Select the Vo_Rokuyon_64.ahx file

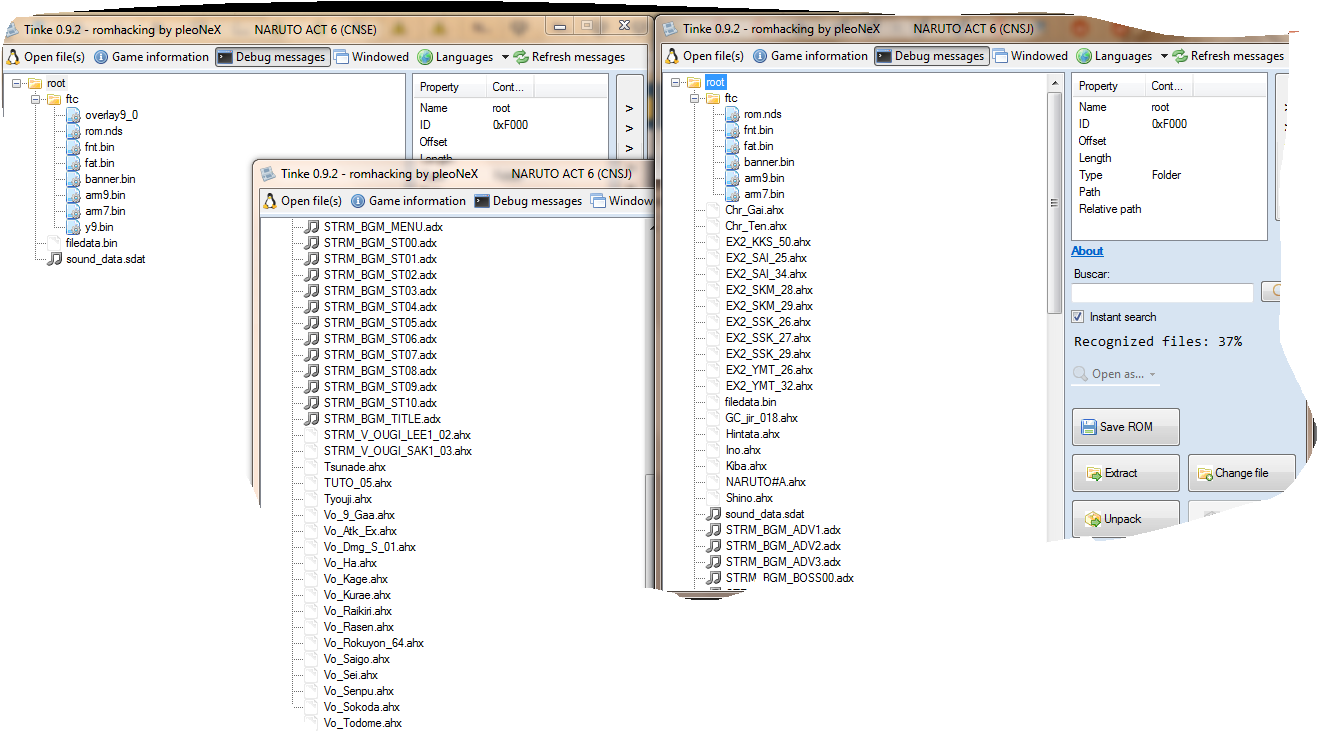click(x=374, y=643)
